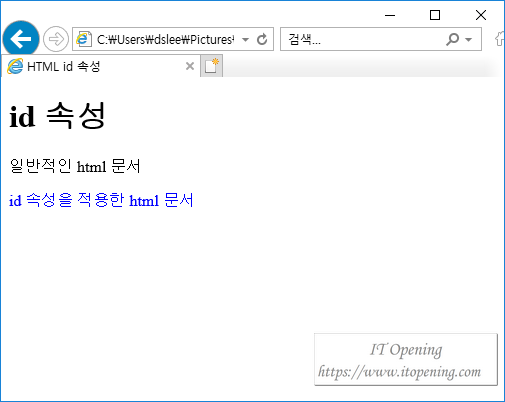Click the https://www.itopening.com watermark URL

tap(399, 372)
